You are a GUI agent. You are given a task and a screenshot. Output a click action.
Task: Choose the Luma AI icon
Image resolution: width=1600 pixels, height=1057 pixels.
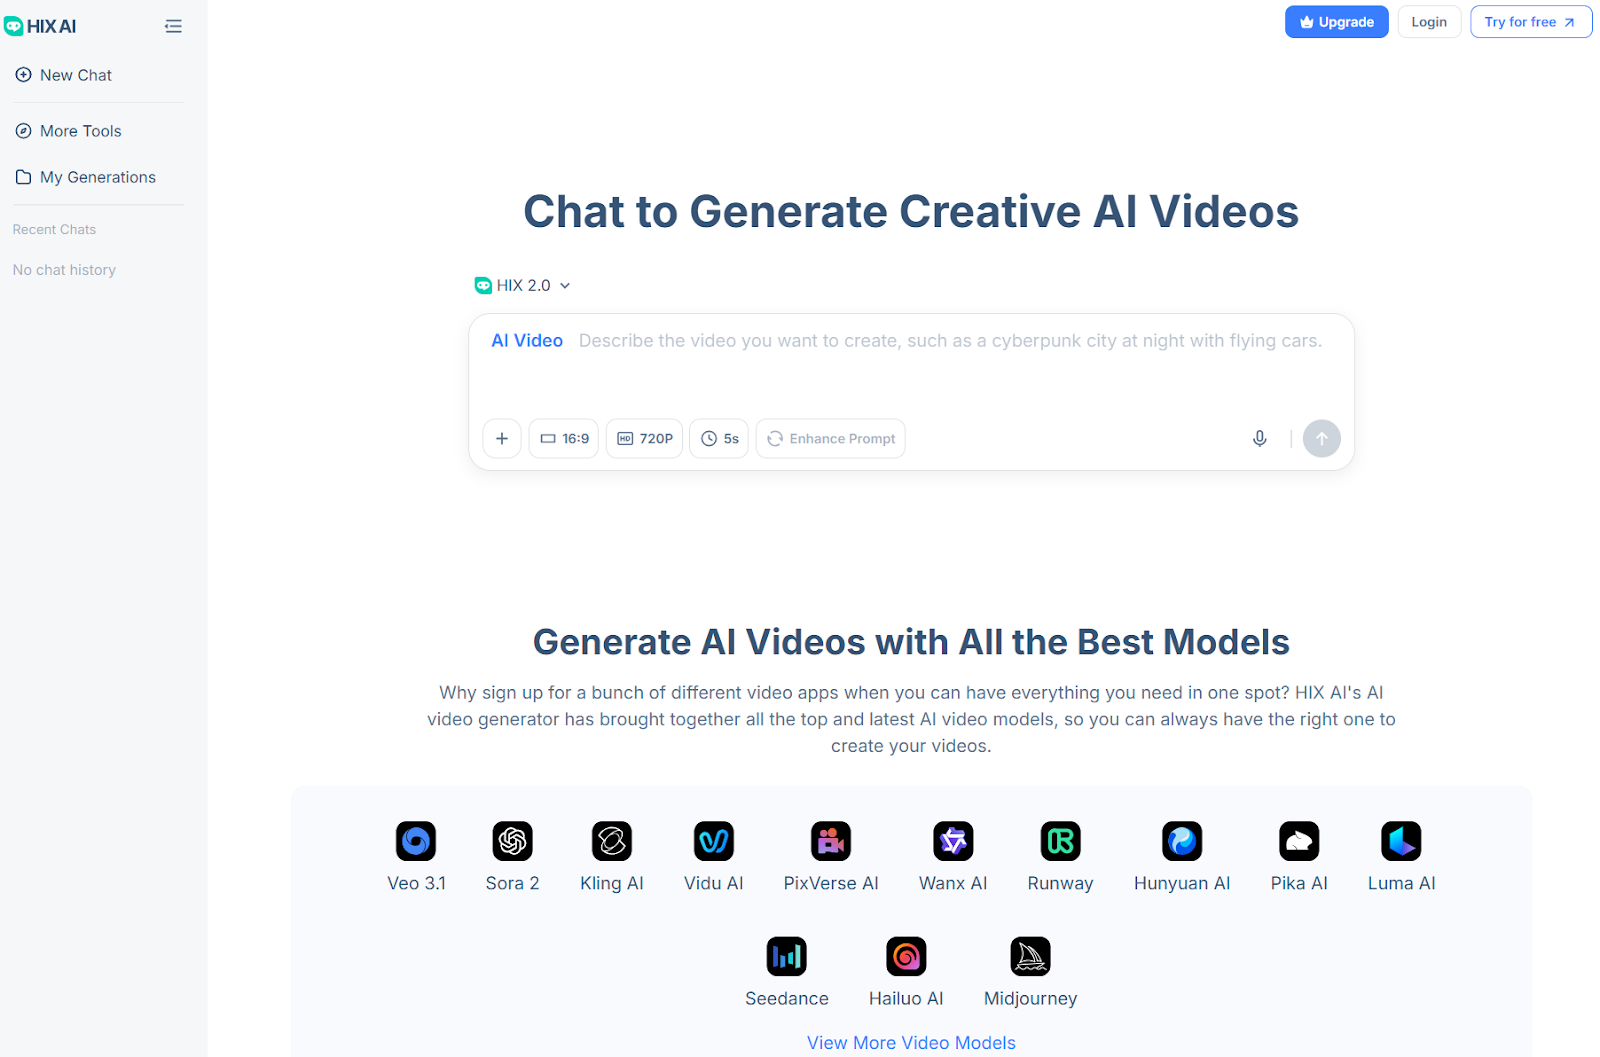[x=1400, y=841]
